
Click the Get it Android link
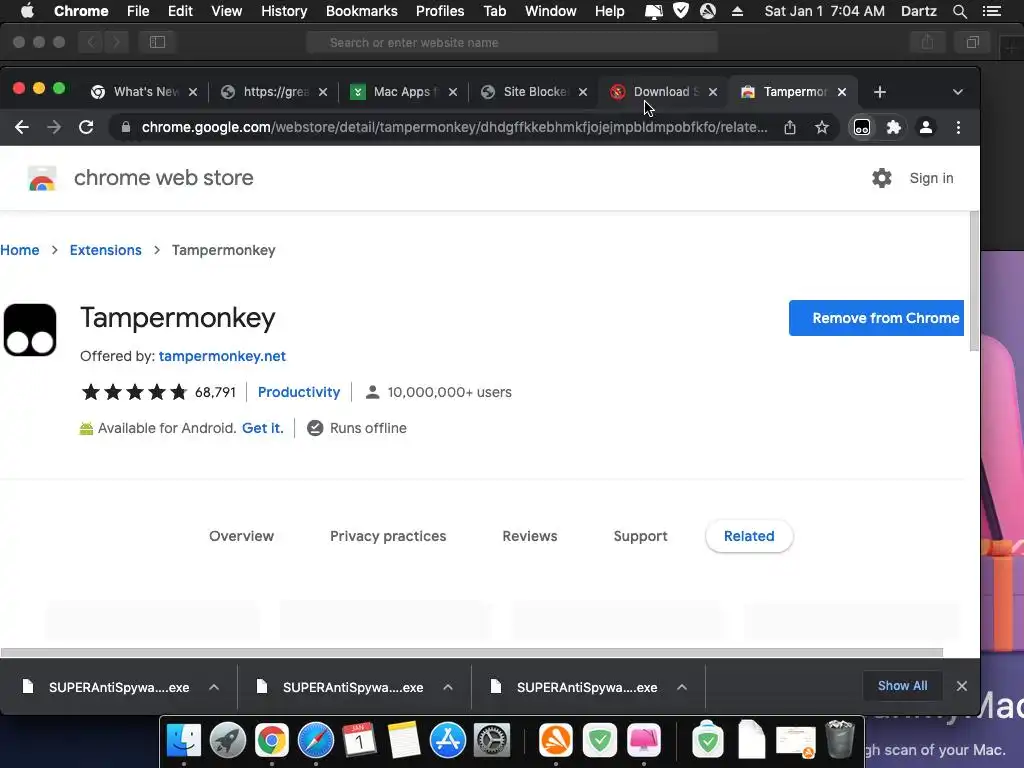click(263, 428)
